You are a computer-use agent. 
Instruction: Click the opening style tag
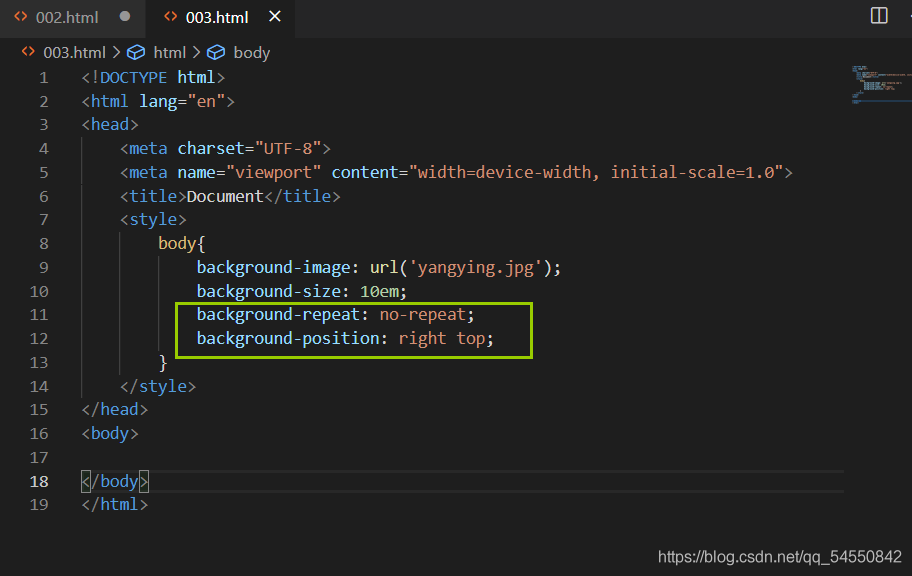point(153,219)
